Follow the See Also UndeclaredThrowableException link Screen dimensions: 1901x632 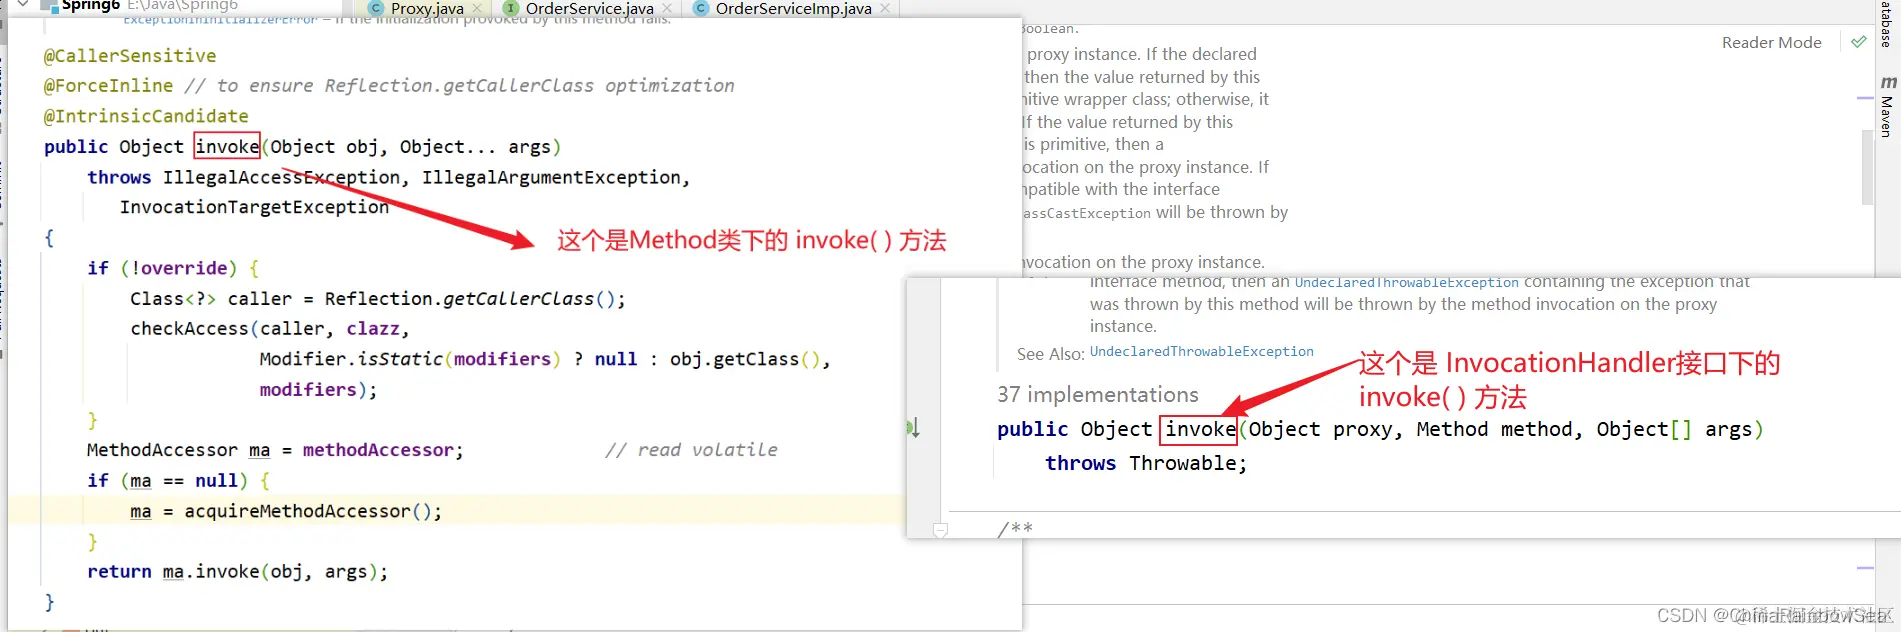[x=1201, y=352]
